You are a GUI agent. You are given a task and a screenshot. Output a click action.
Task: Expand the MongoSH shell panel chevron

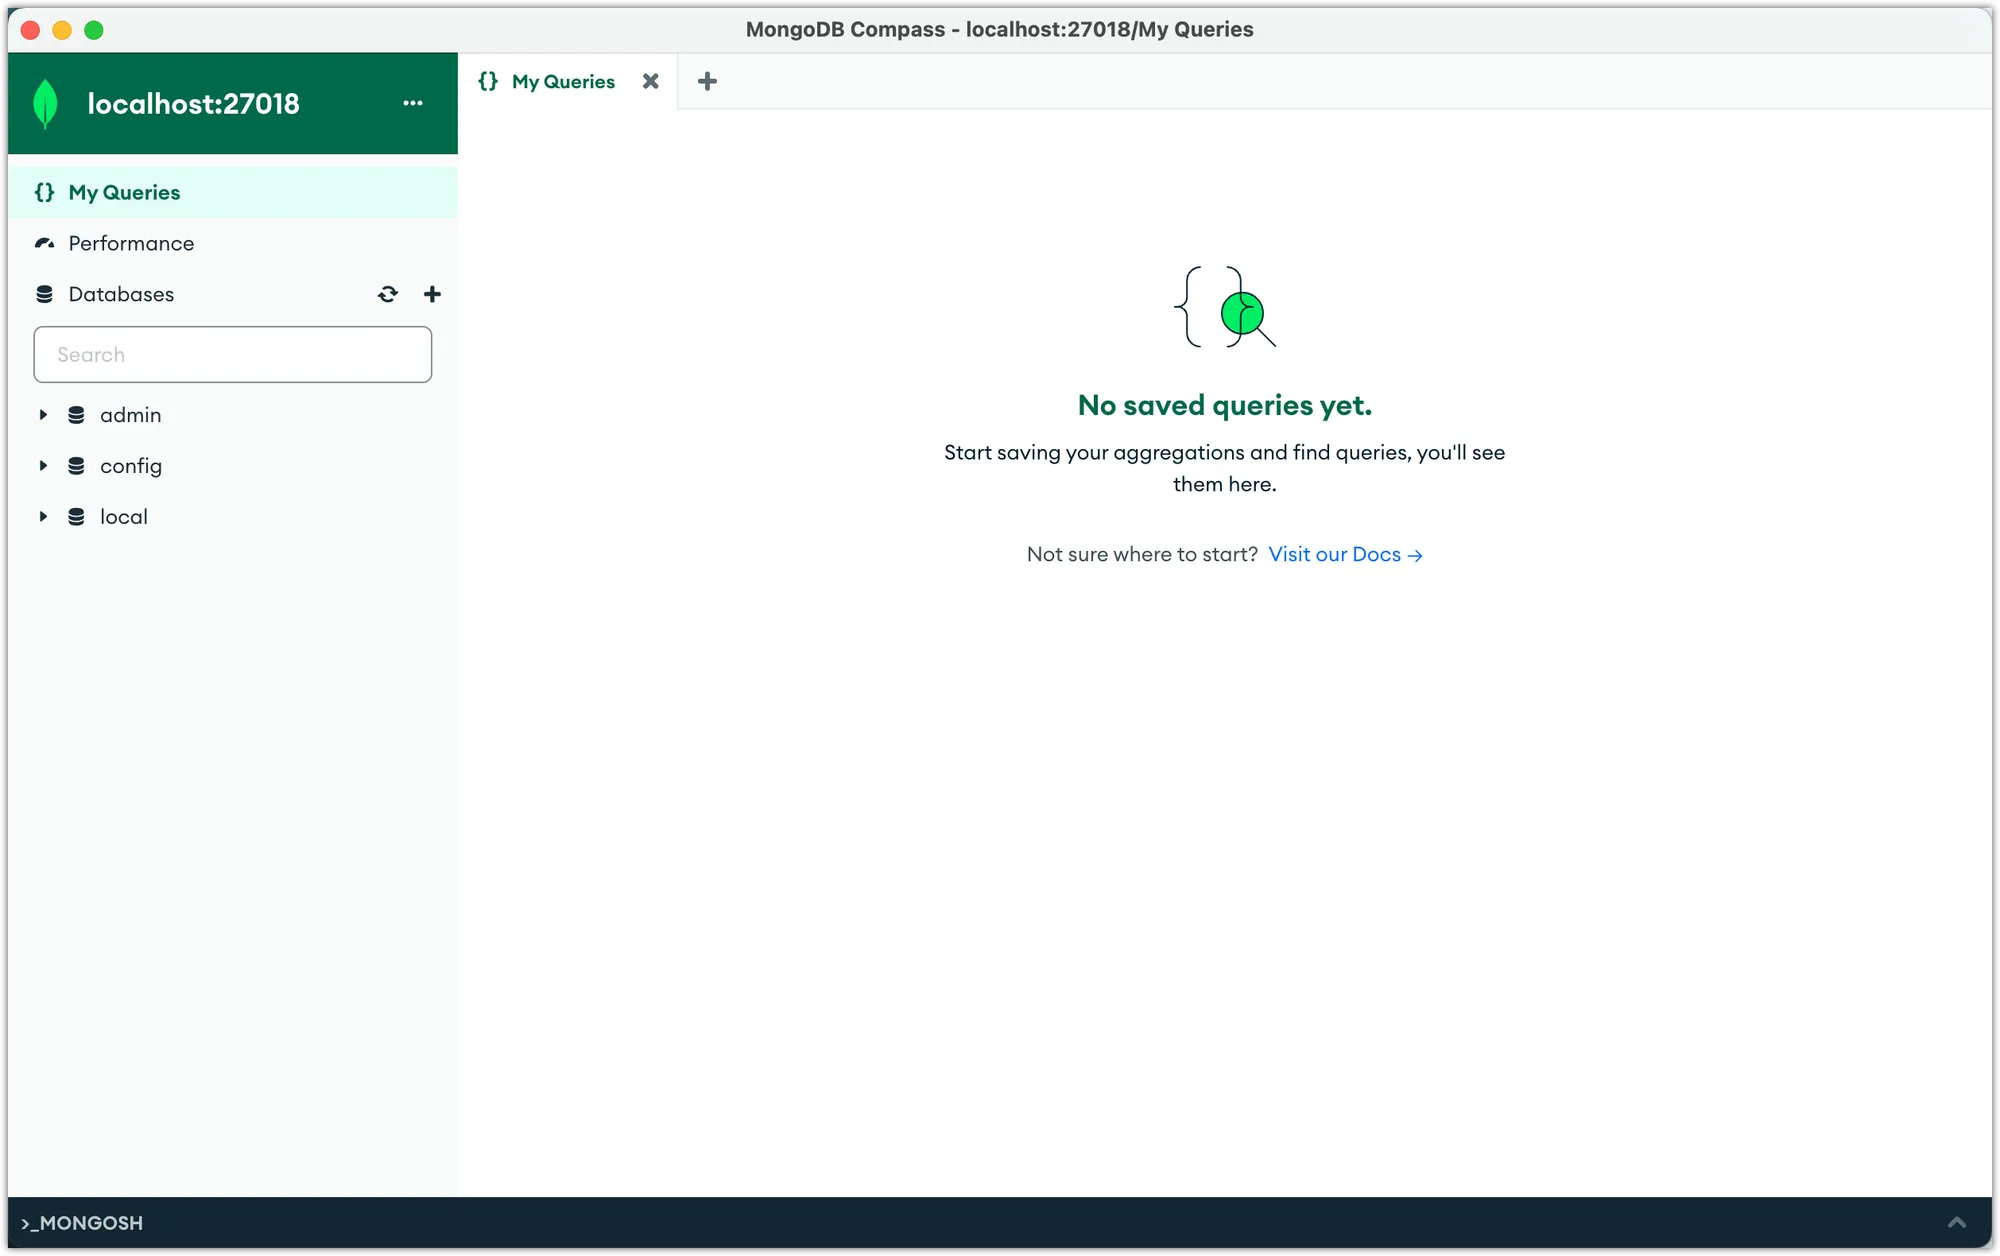(1957, 1222)
